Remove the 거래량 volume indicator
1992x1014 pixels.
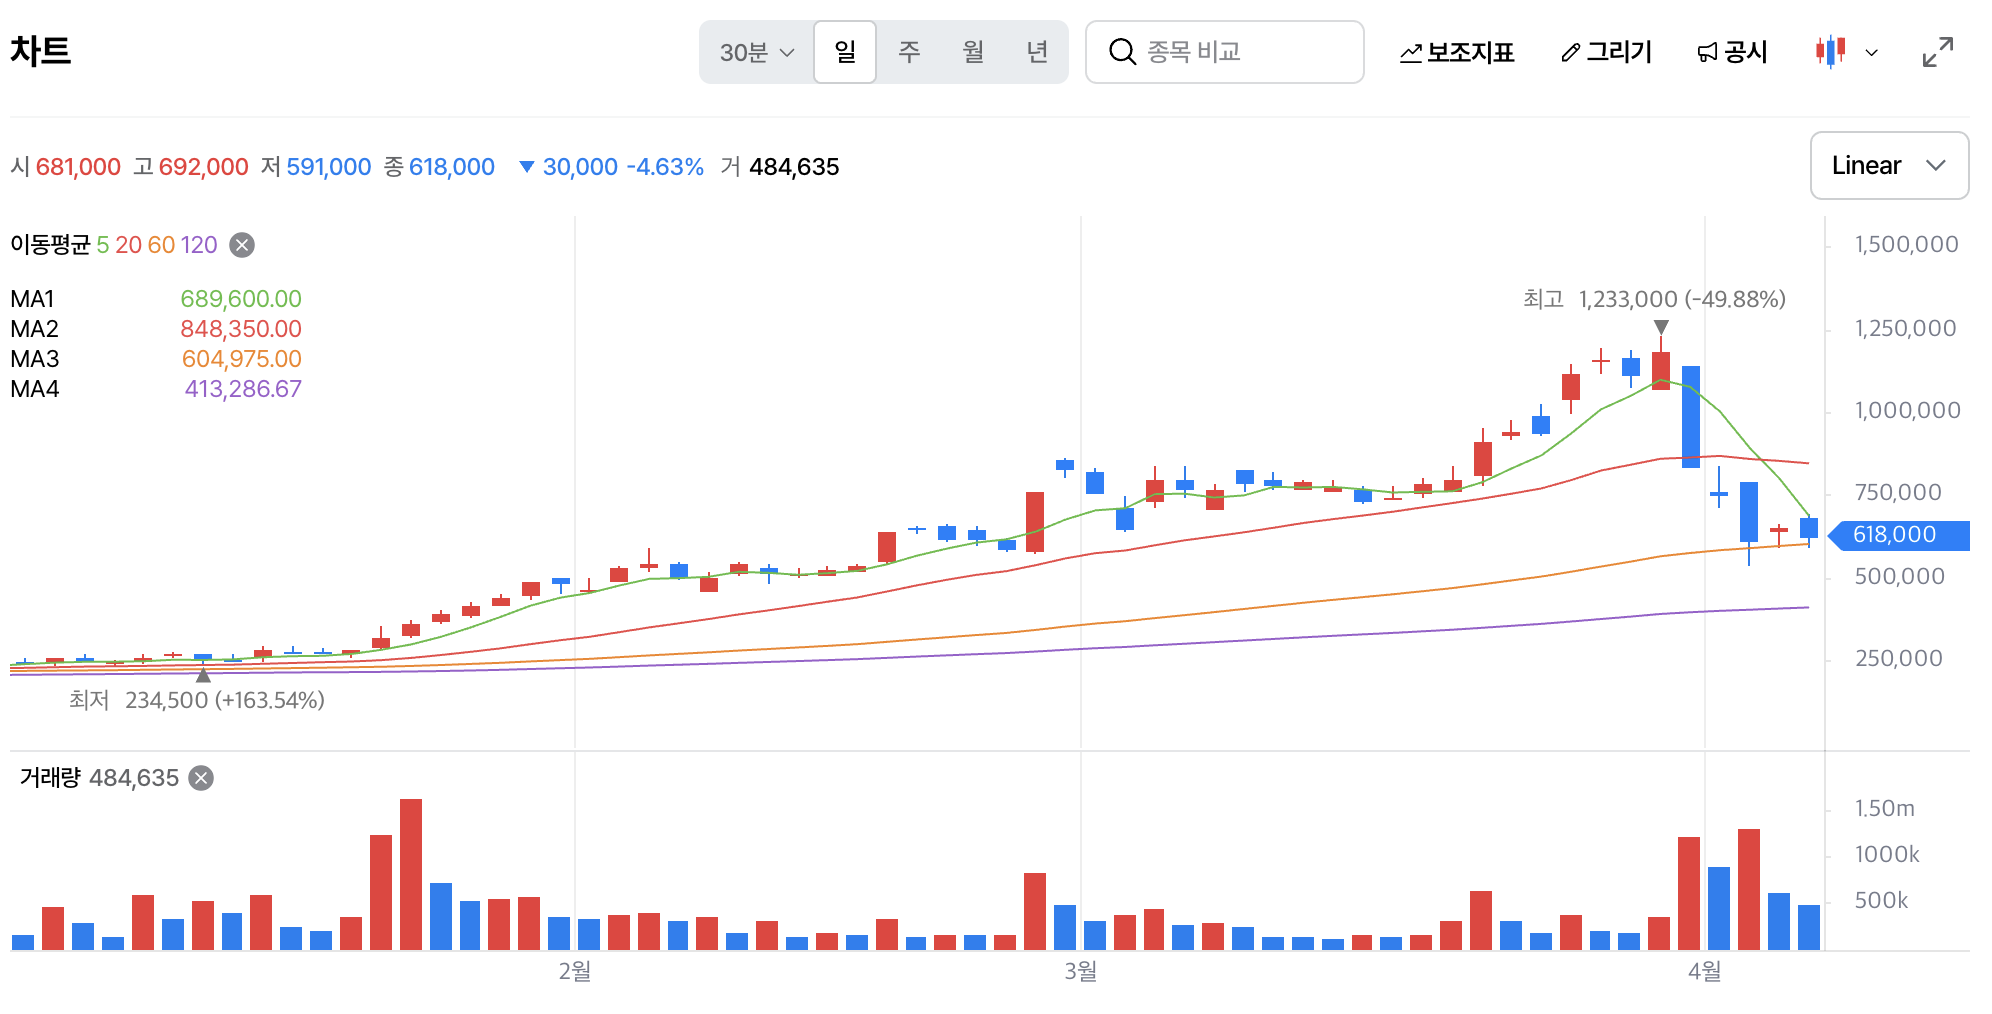tap(201, 778)
